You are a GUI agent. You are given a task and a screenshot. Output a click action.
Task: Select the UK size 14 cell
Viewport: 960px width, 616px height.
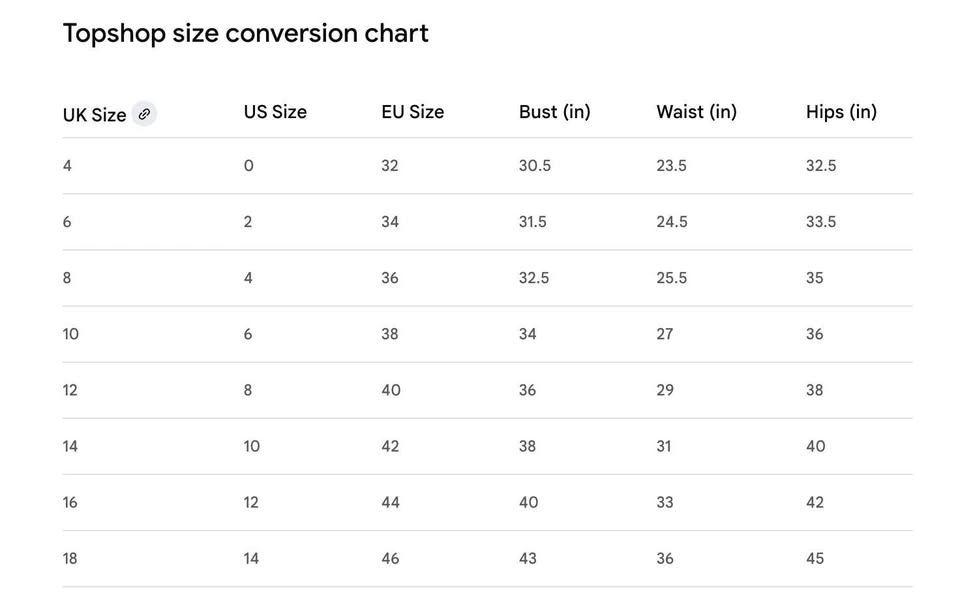[x=70, y=446]
